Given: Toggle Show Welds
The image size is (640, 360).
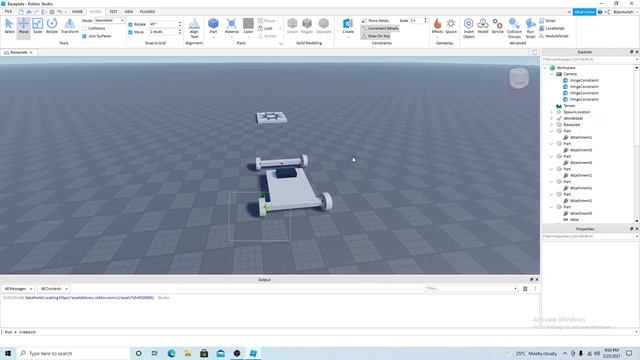Looking at the screenshot, I should [376, 20].
